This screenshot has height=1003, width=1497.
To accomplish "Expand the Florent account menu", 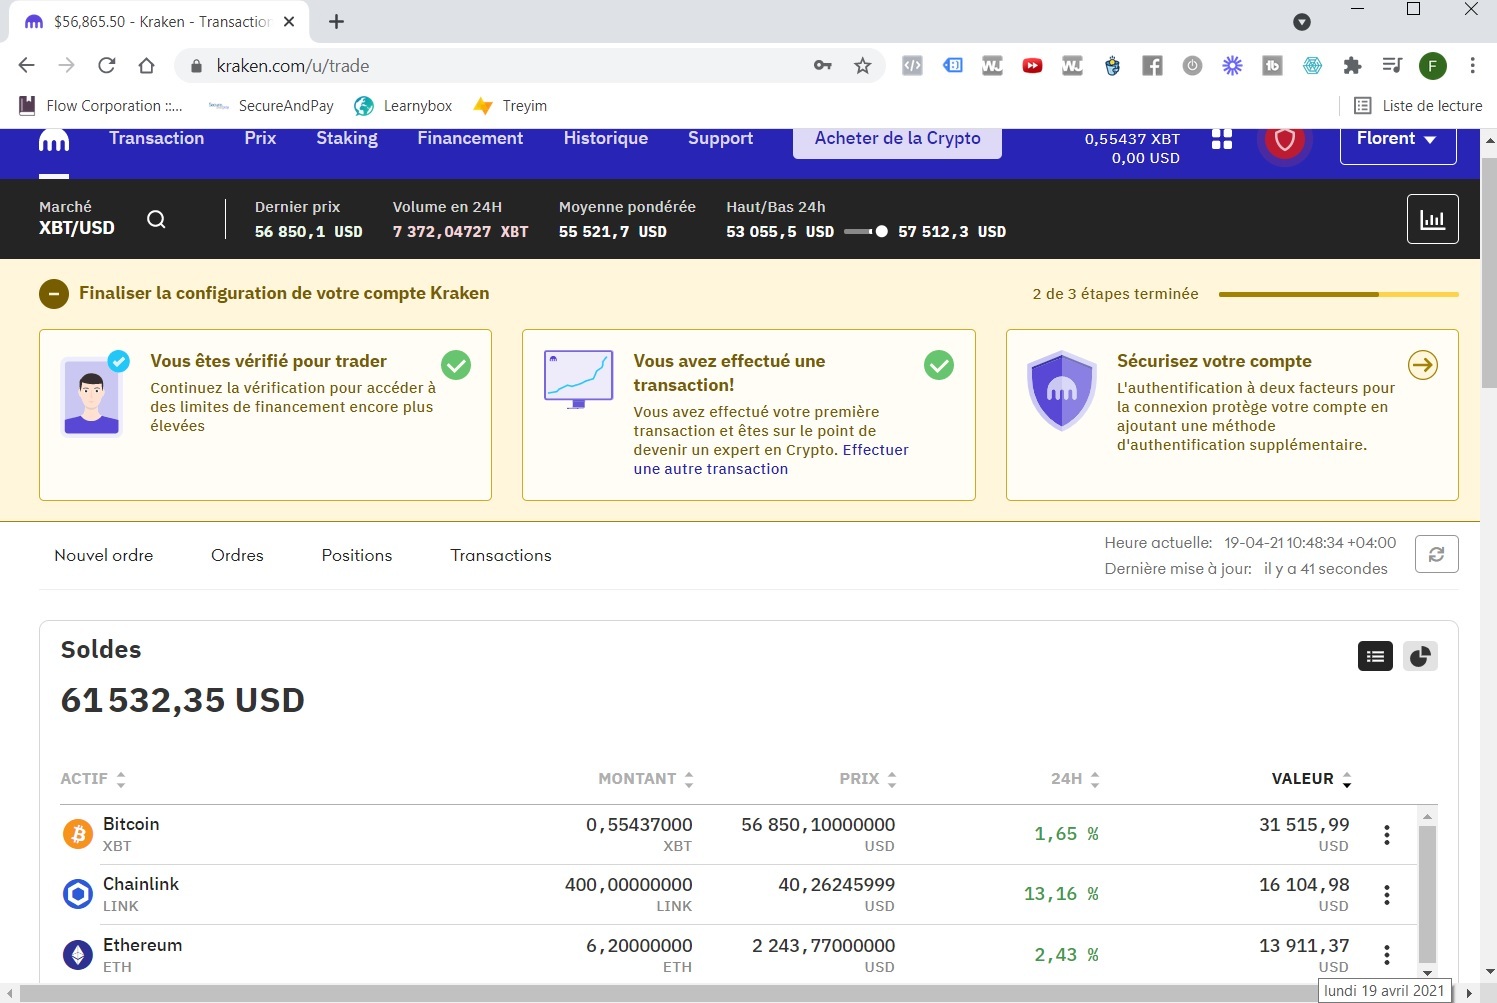I will pyautogui.click(x=1396, y=140).
